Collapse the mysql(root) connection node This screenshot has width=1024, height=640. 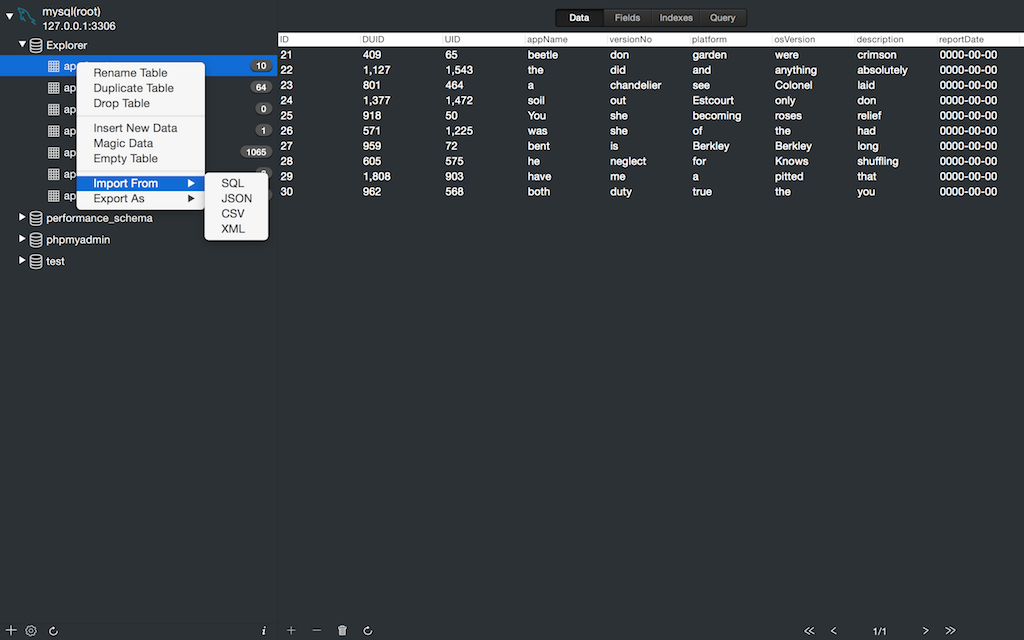tap(9, 17)
